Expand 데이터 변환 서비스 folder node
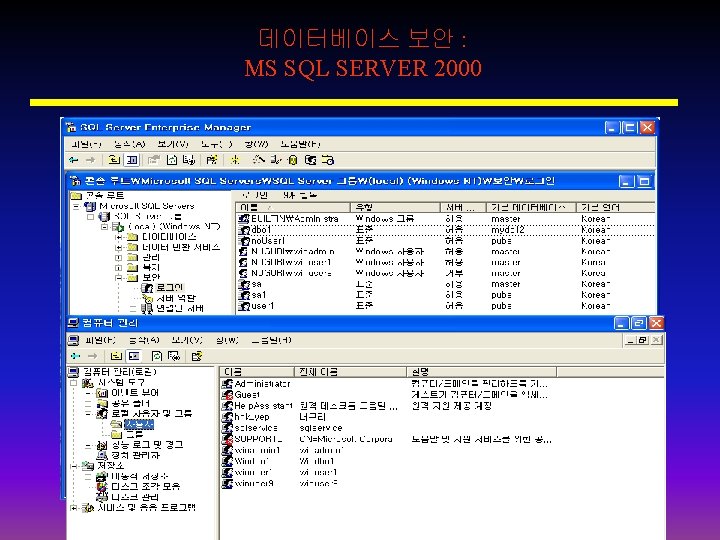The height and width of the screenshot is (540, 720). (118, 248)
